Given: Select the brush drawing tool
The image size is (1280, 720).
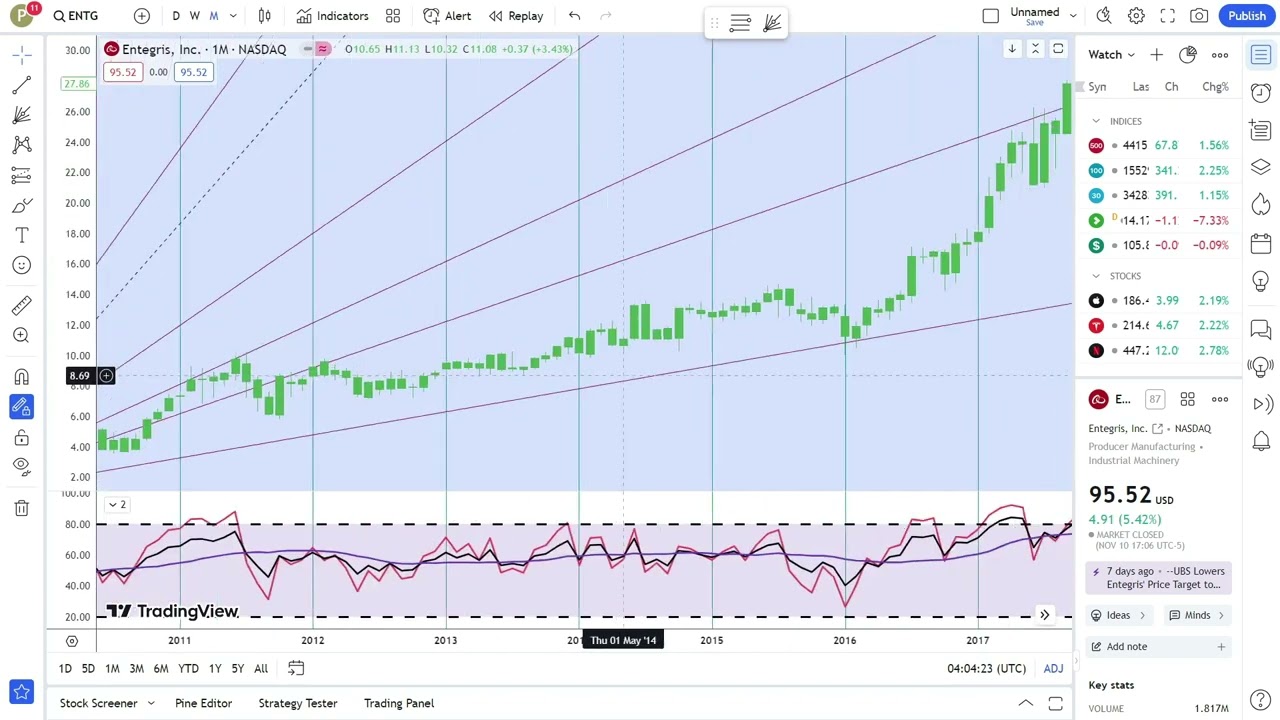Looking at the screenshot, I should 21,205.
